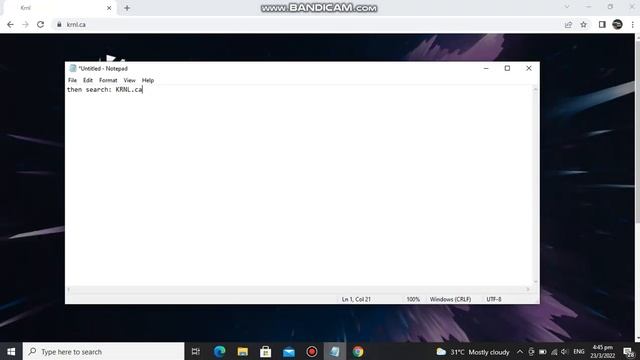Minimize the Notepad window
This screenshot has height=360, width=640.
tap(486, 68)
